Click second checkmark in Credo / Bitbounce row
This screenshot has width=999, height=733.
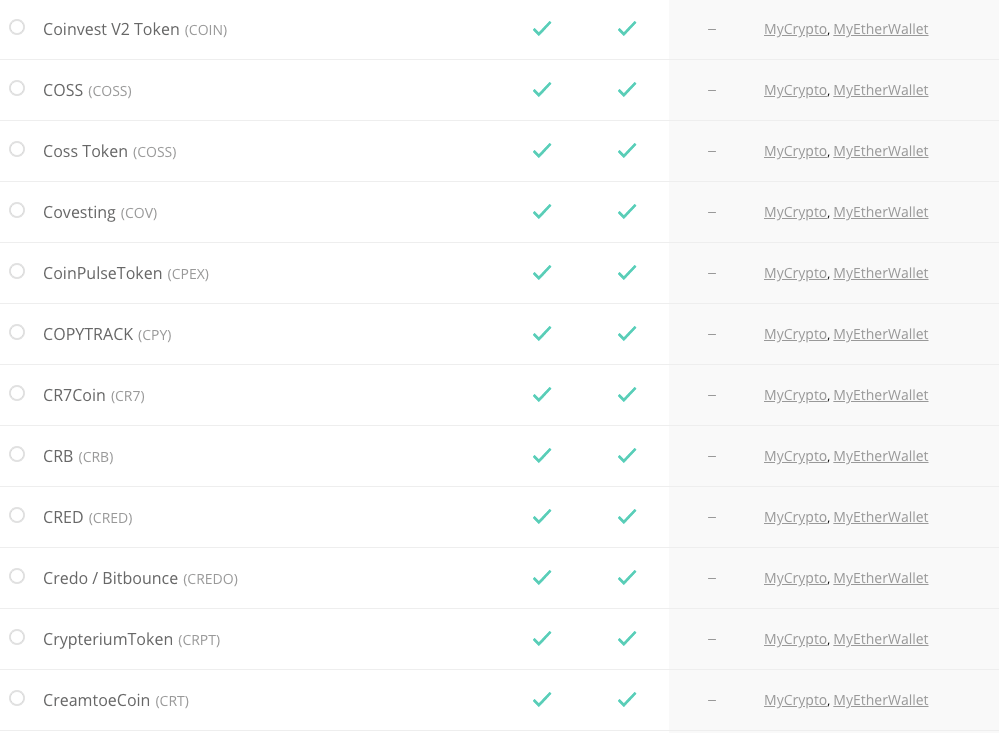click(x=627, y=578)
